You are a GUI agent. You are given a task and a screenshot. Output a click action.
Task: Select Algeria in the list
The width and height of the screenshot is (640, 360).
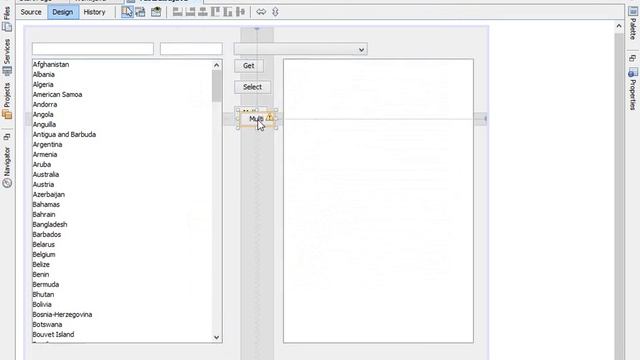click(43, 84)
